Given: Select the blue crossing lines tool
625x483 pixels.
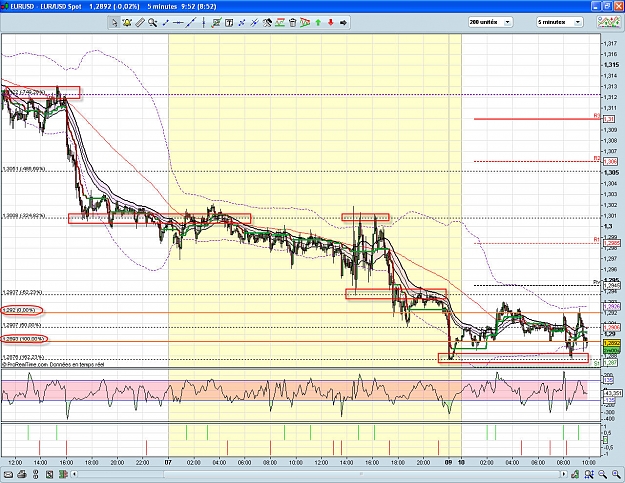Looking at the screenshot, I should 242,23.
